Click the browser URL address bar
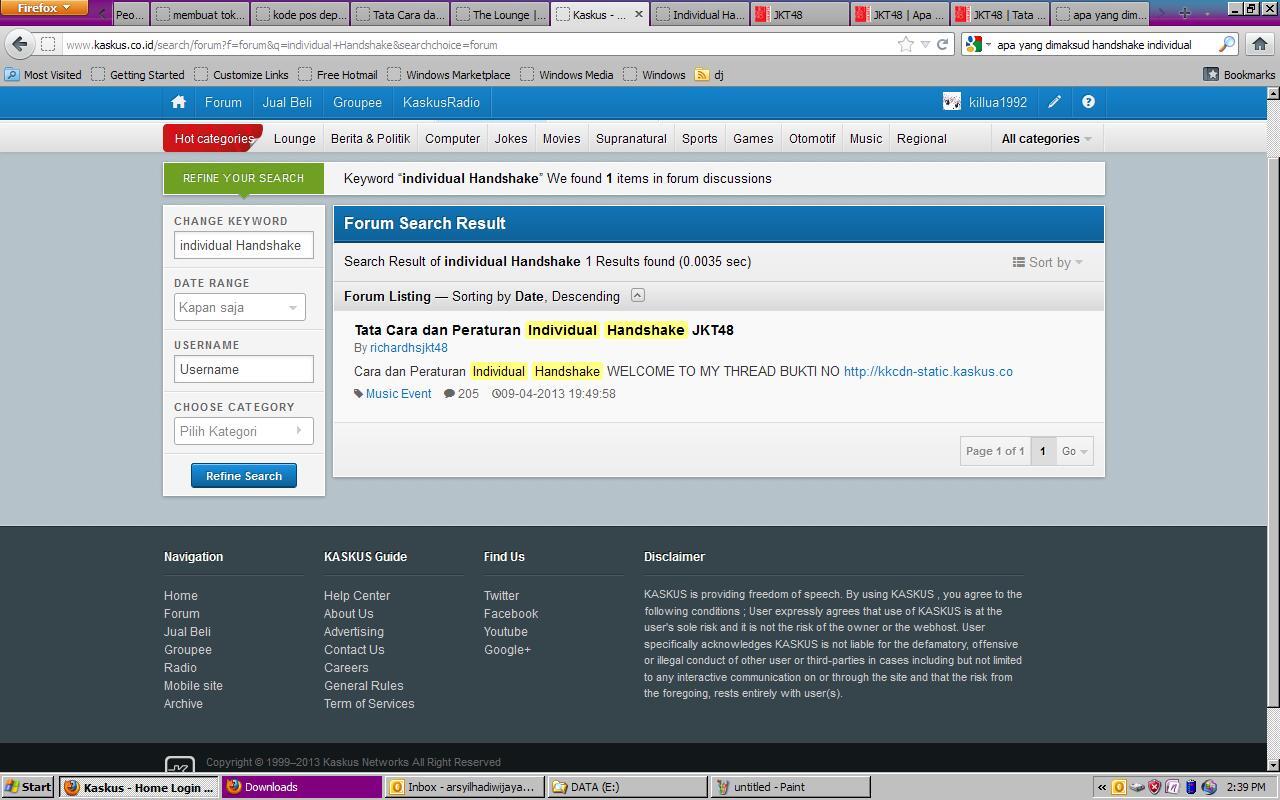This screenshot has width=1280, height=800. (x=480, y=44)
